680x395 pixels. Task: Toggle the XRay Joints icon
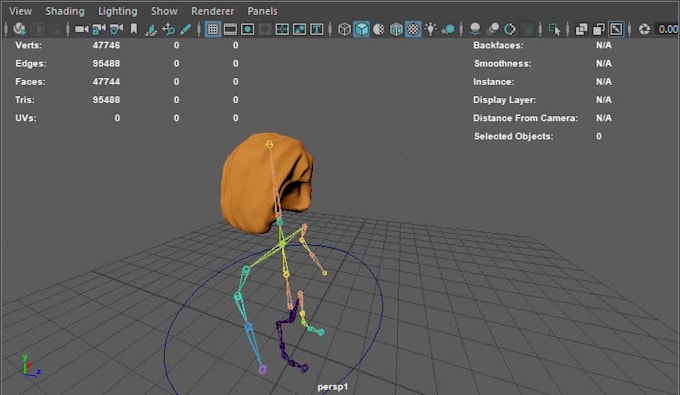pyautogui.click(x=616, y=29)
